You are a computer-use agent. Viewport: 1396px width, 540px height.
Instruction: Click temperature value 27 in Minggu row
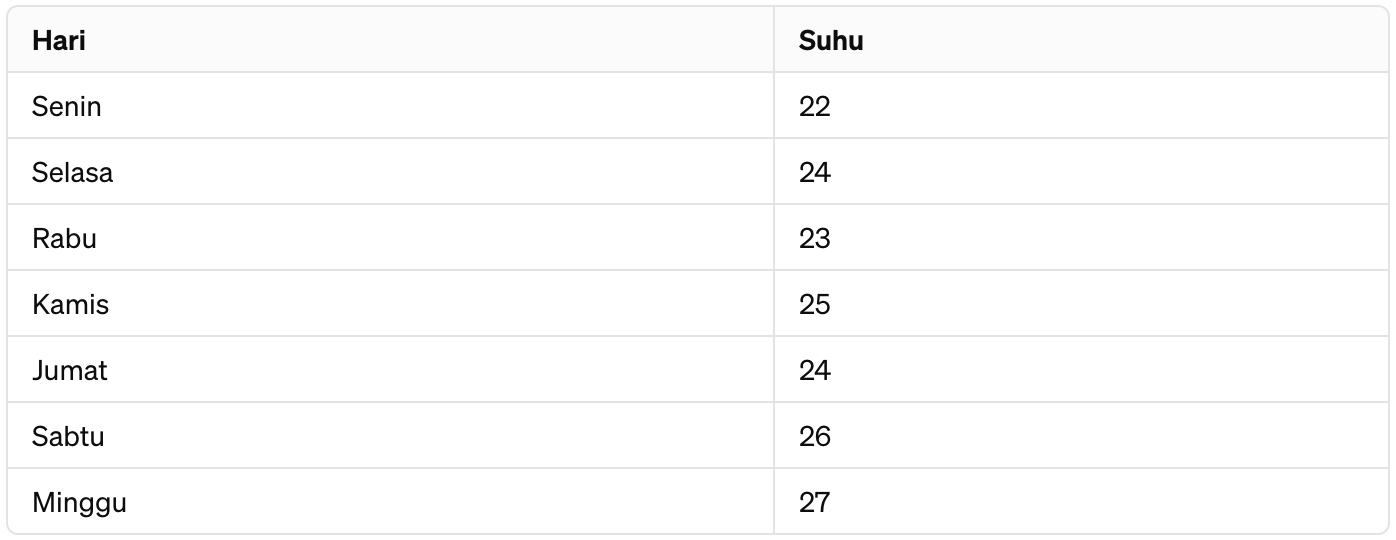(814, 502)
